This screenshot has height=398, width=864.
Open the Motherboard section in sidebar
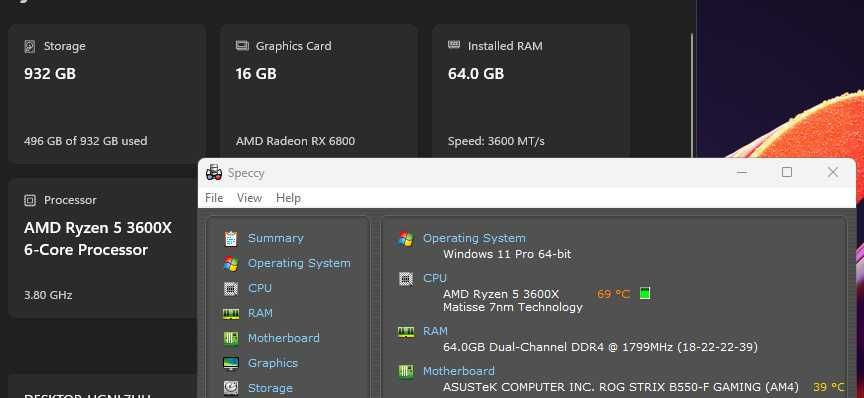pyautogui.click(x=283, y=338)
